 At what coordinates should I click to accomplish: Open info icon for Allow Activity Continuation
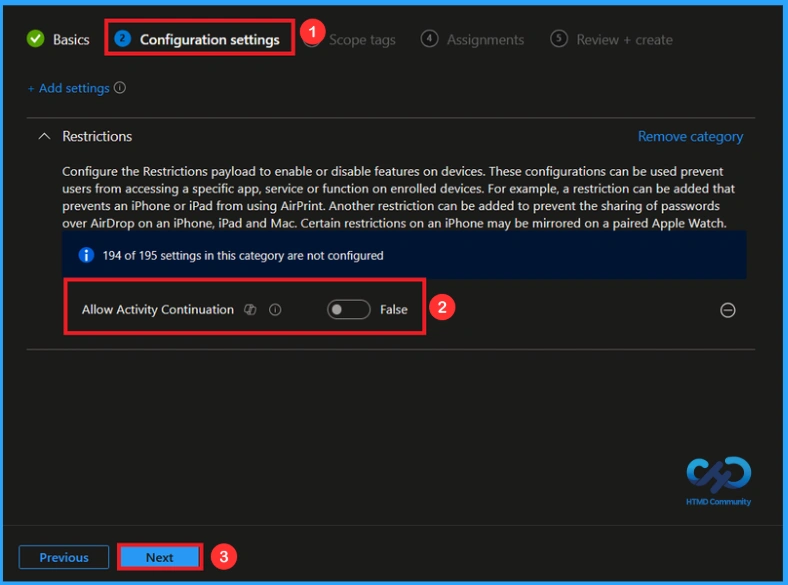(x=275, y=310)
